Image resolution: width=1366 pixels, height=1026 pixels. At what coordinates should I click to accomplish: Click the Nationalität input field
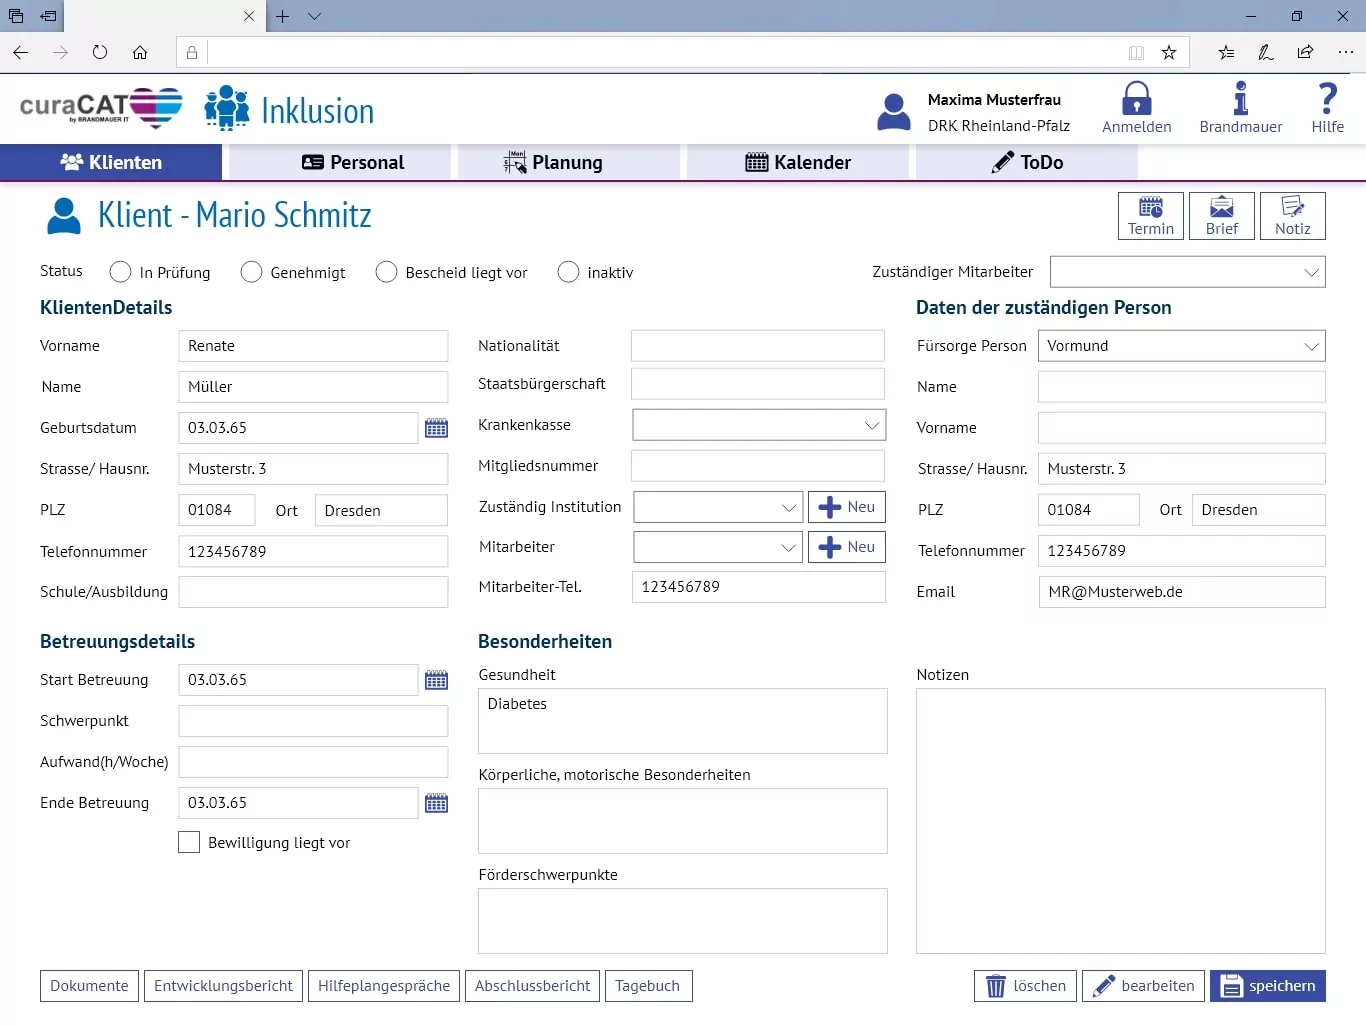click(758, 346)
